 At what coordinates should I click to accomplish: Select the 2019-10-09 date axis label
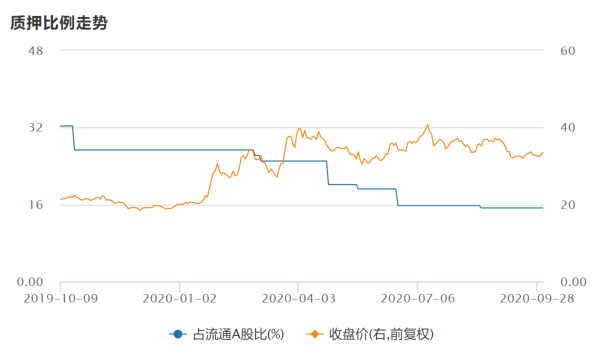61,299
